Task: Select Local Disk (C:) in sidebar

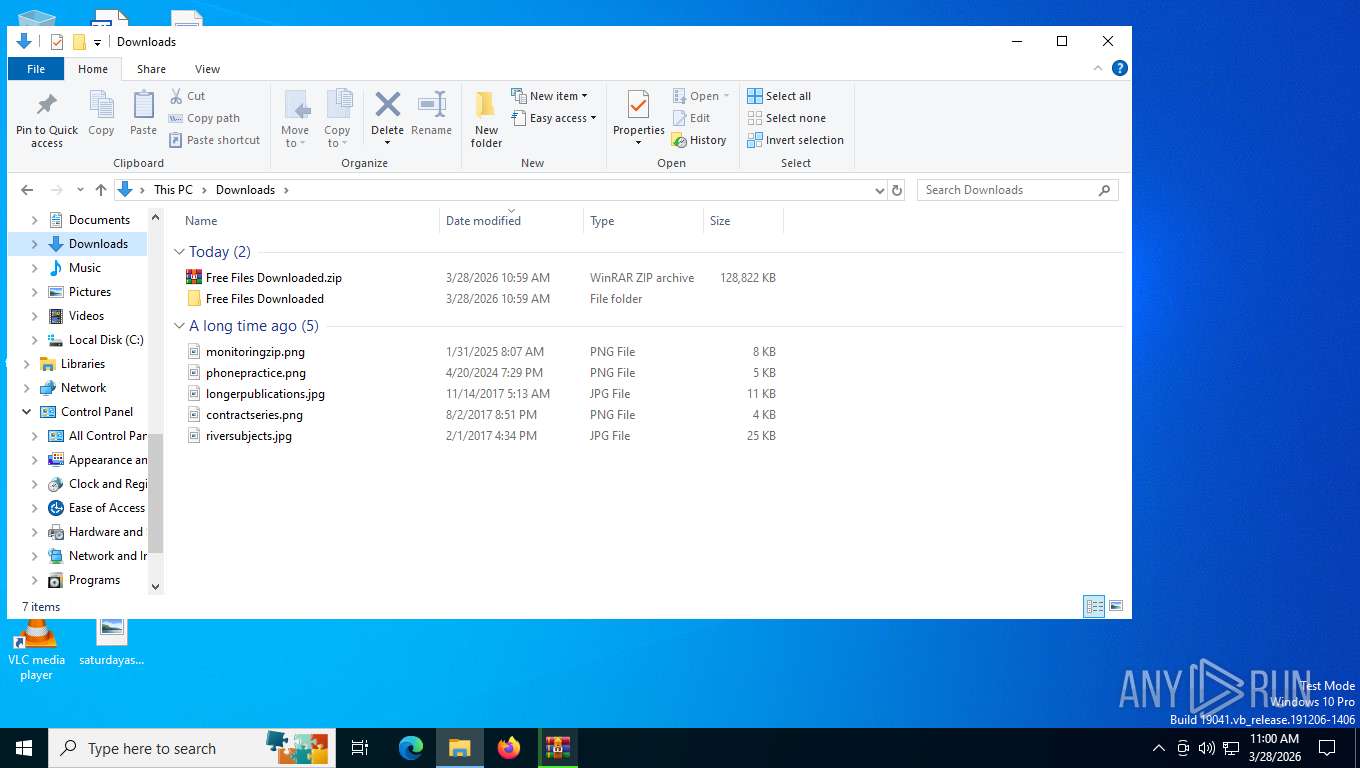Action: [x=106, y=340]
